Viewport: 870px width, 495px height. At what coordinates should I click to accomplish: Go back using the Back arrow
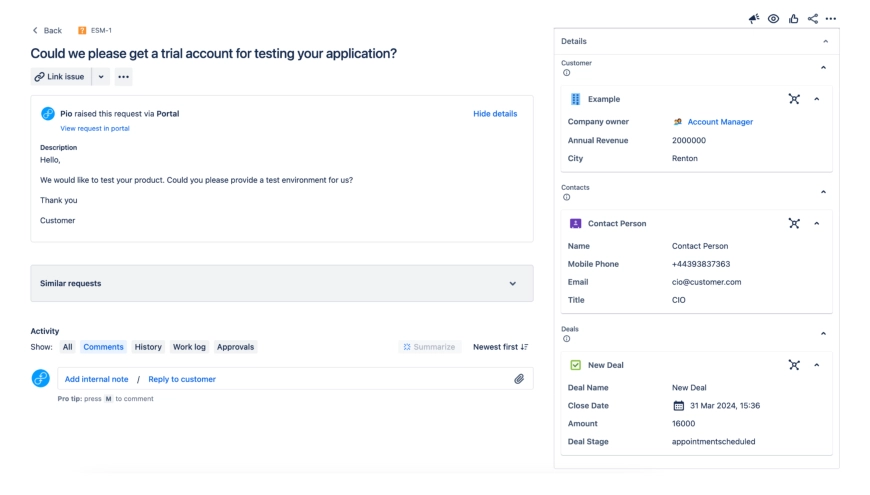pyautogui.click(x=47, y=31)
